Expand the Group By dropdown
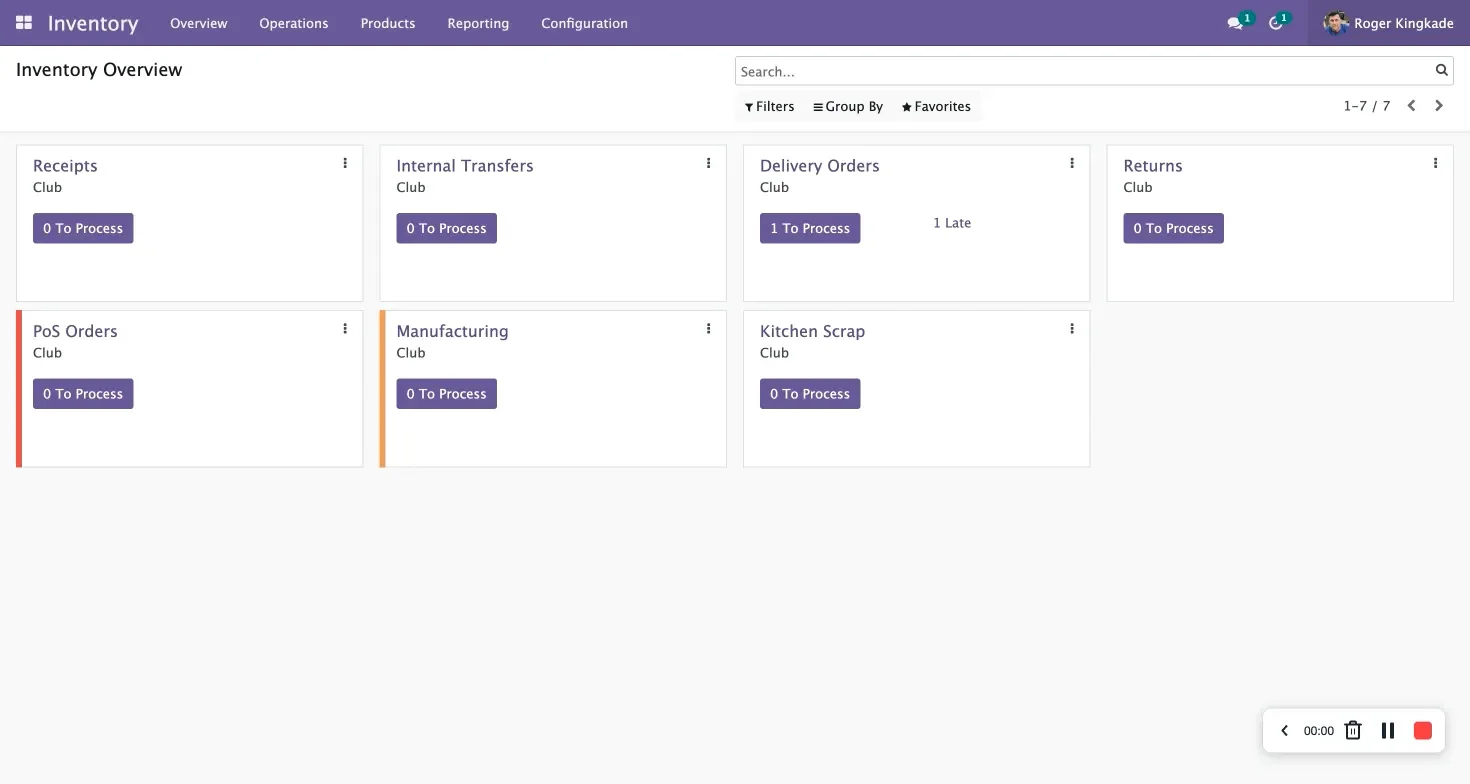 [x=848, y=106]
